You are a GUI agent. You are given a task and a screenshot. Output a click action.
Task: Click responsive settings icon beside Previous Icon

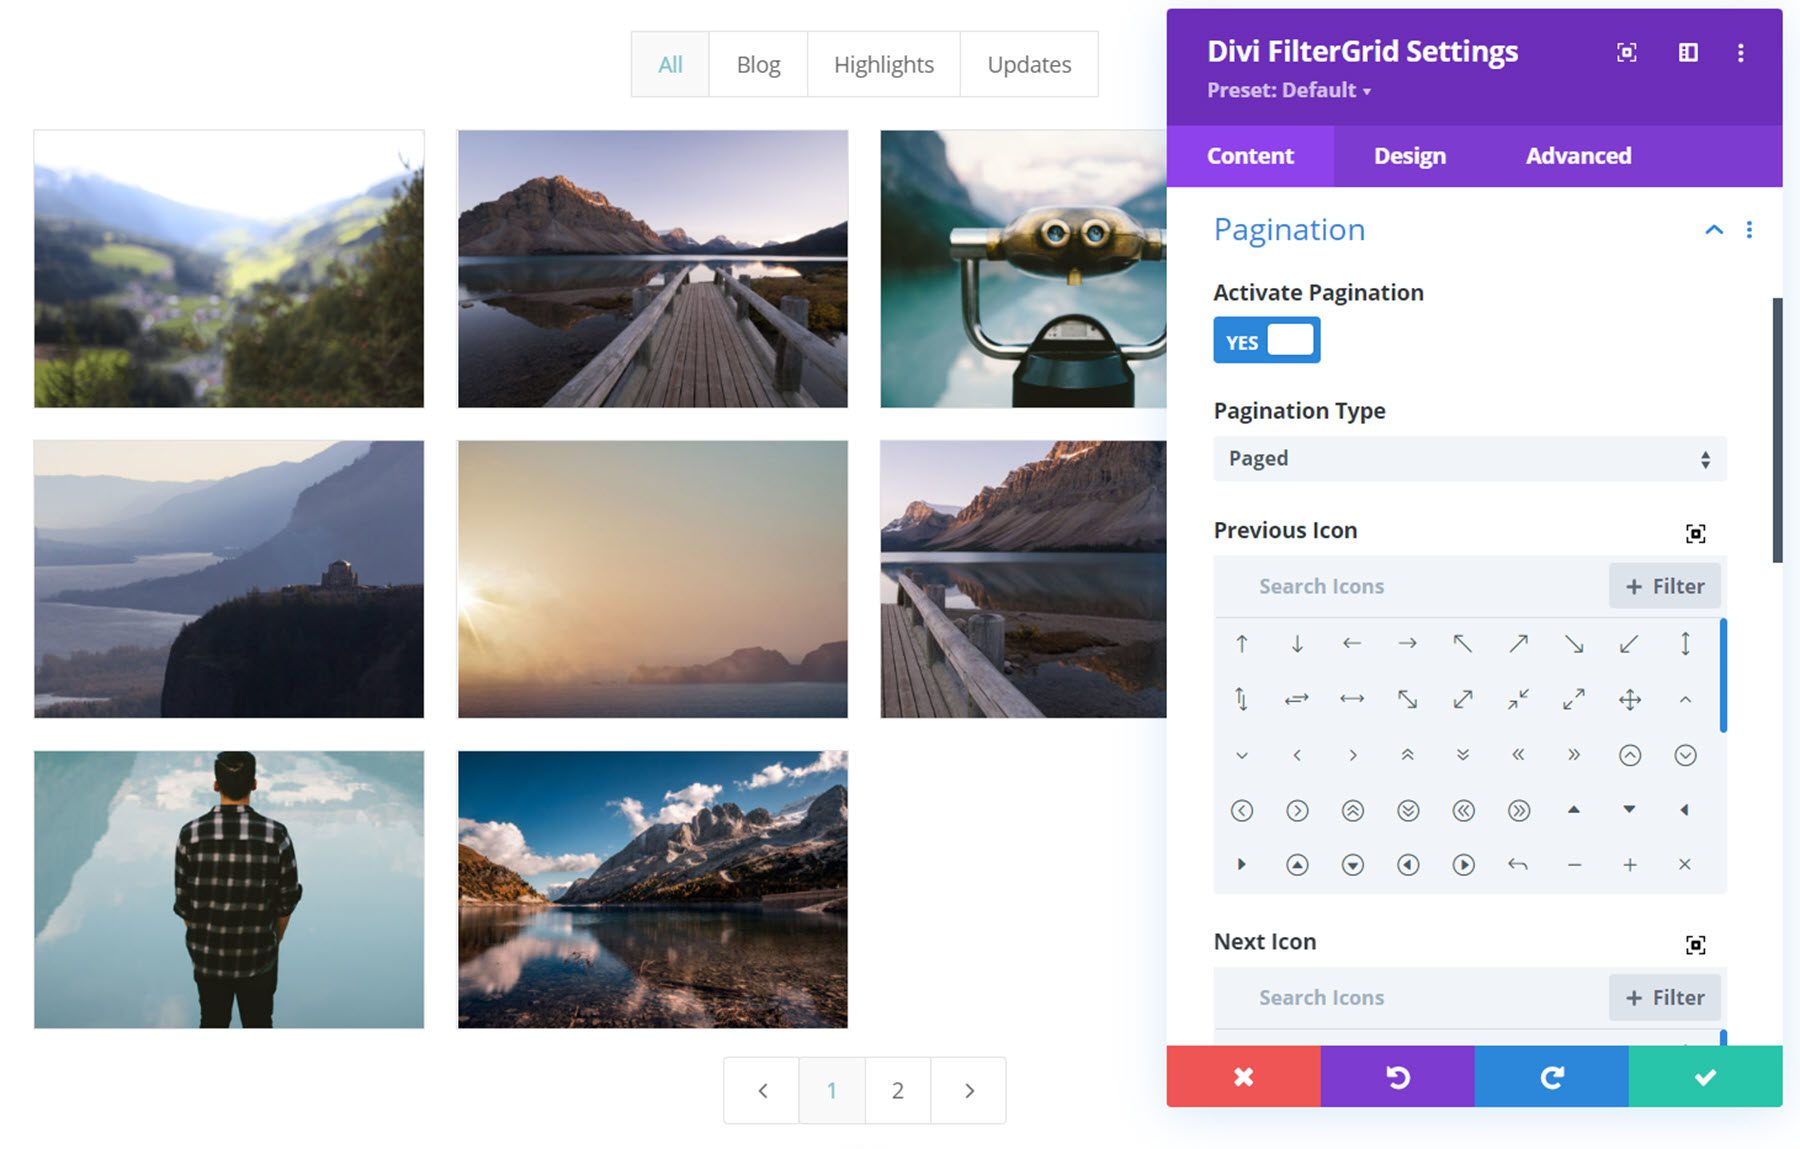[x=1694, y=534]
